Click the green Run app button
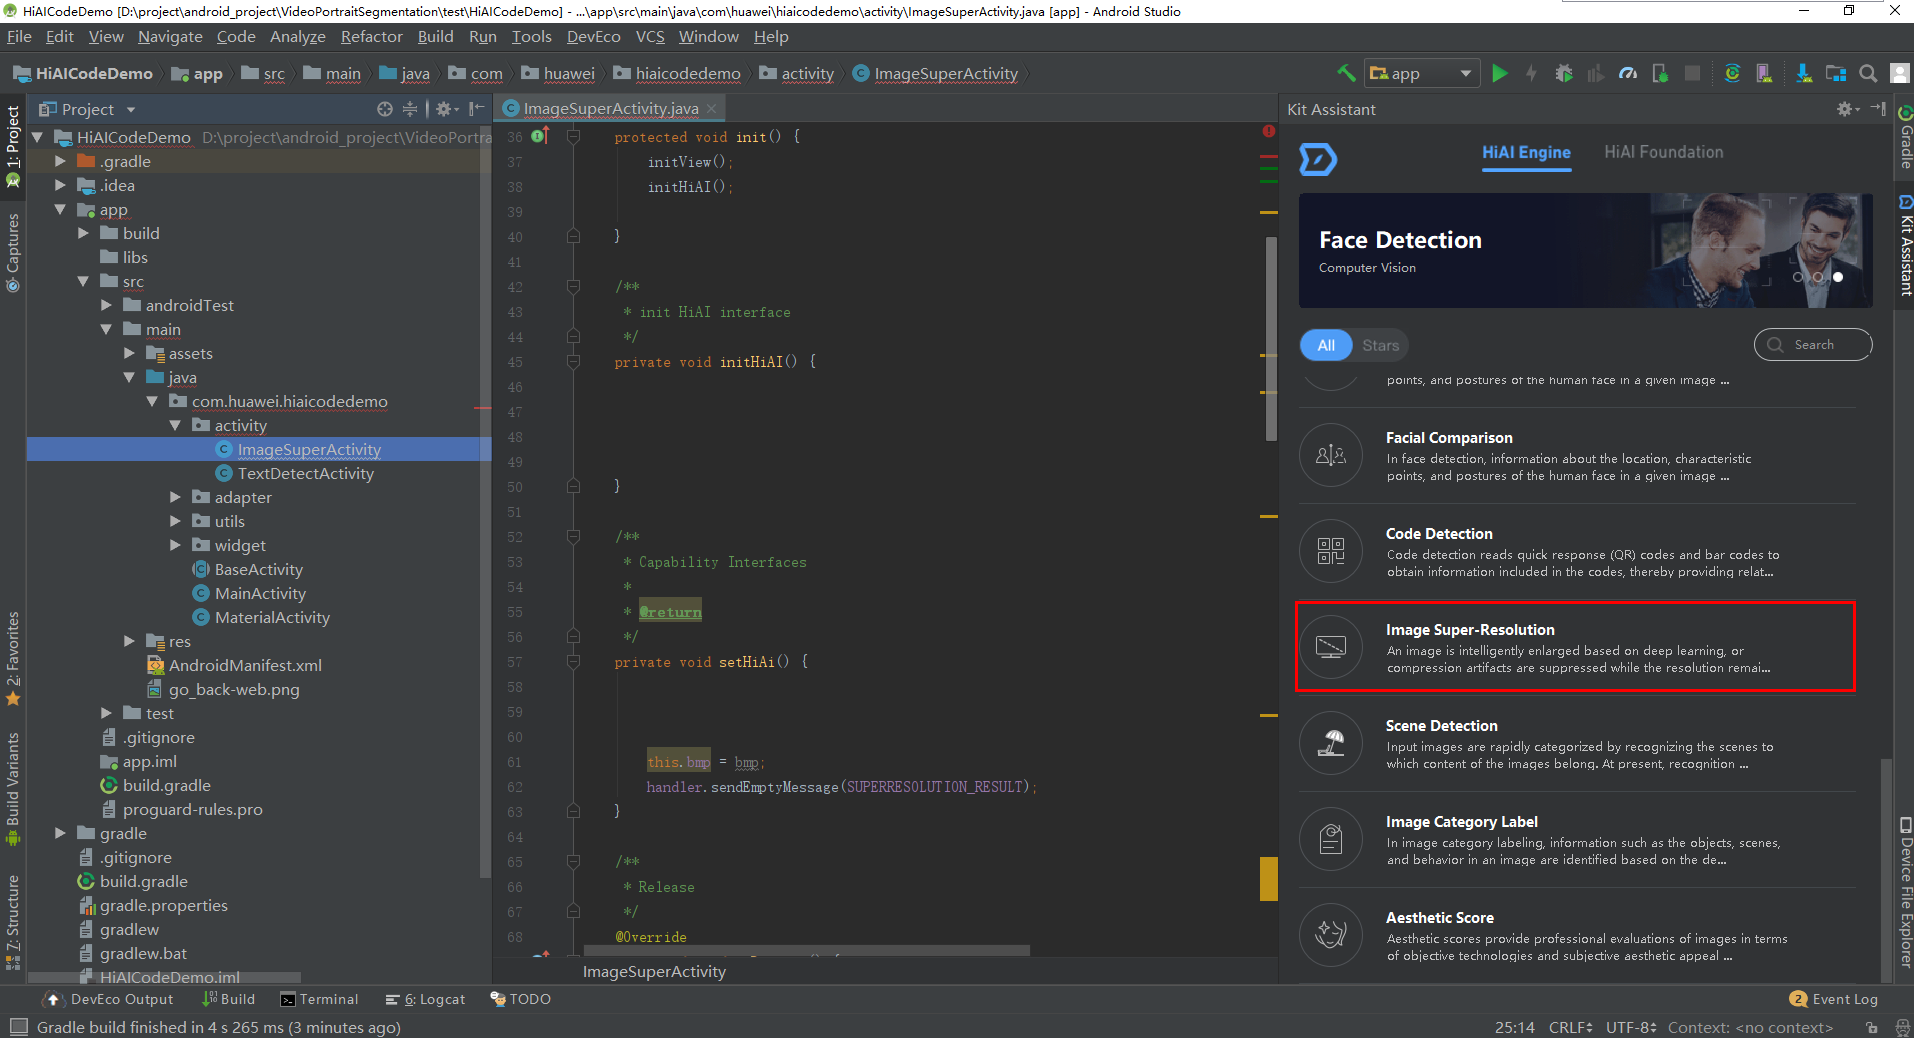This screenshot has width=1914, height=1038. pyautogui.click(x=1499, y=74)
